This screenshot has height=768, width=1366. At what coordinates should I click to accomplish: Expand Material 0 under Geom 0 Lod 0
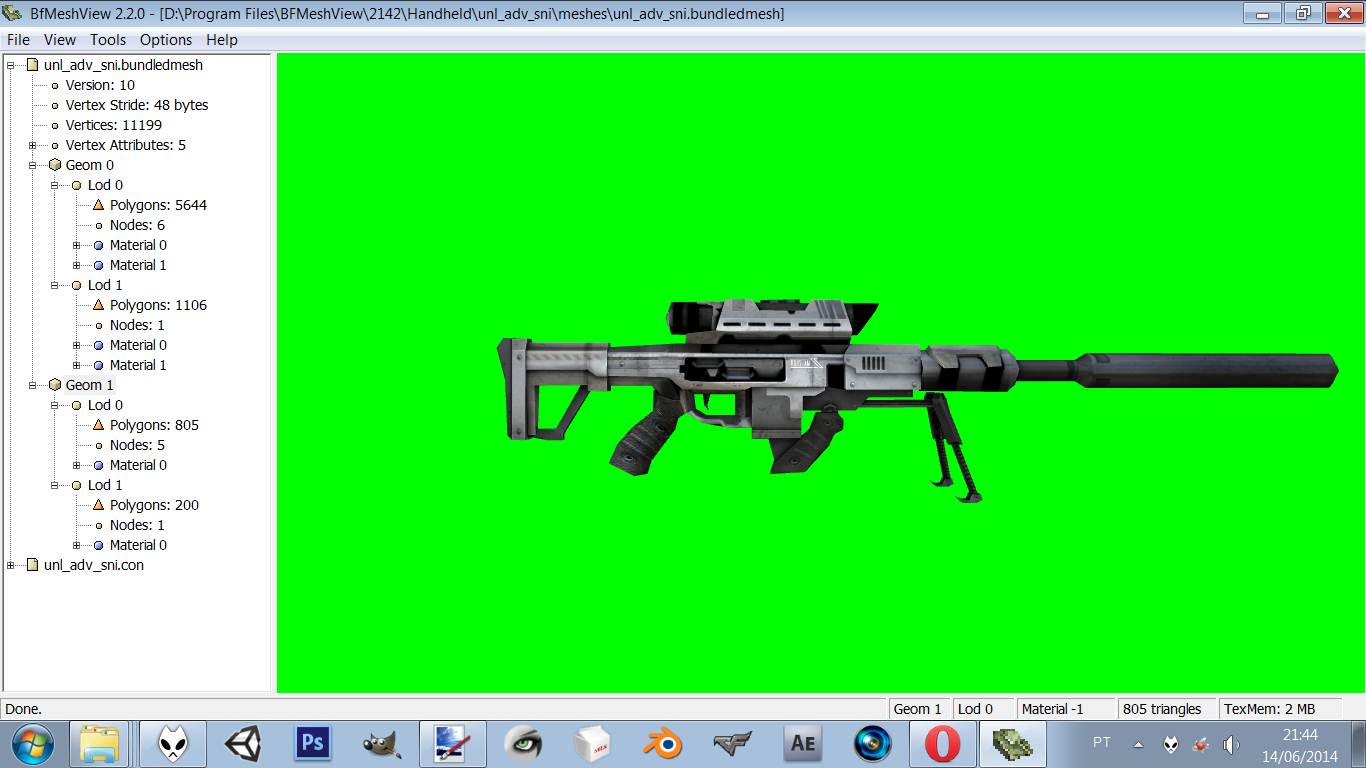coord(78,245)
